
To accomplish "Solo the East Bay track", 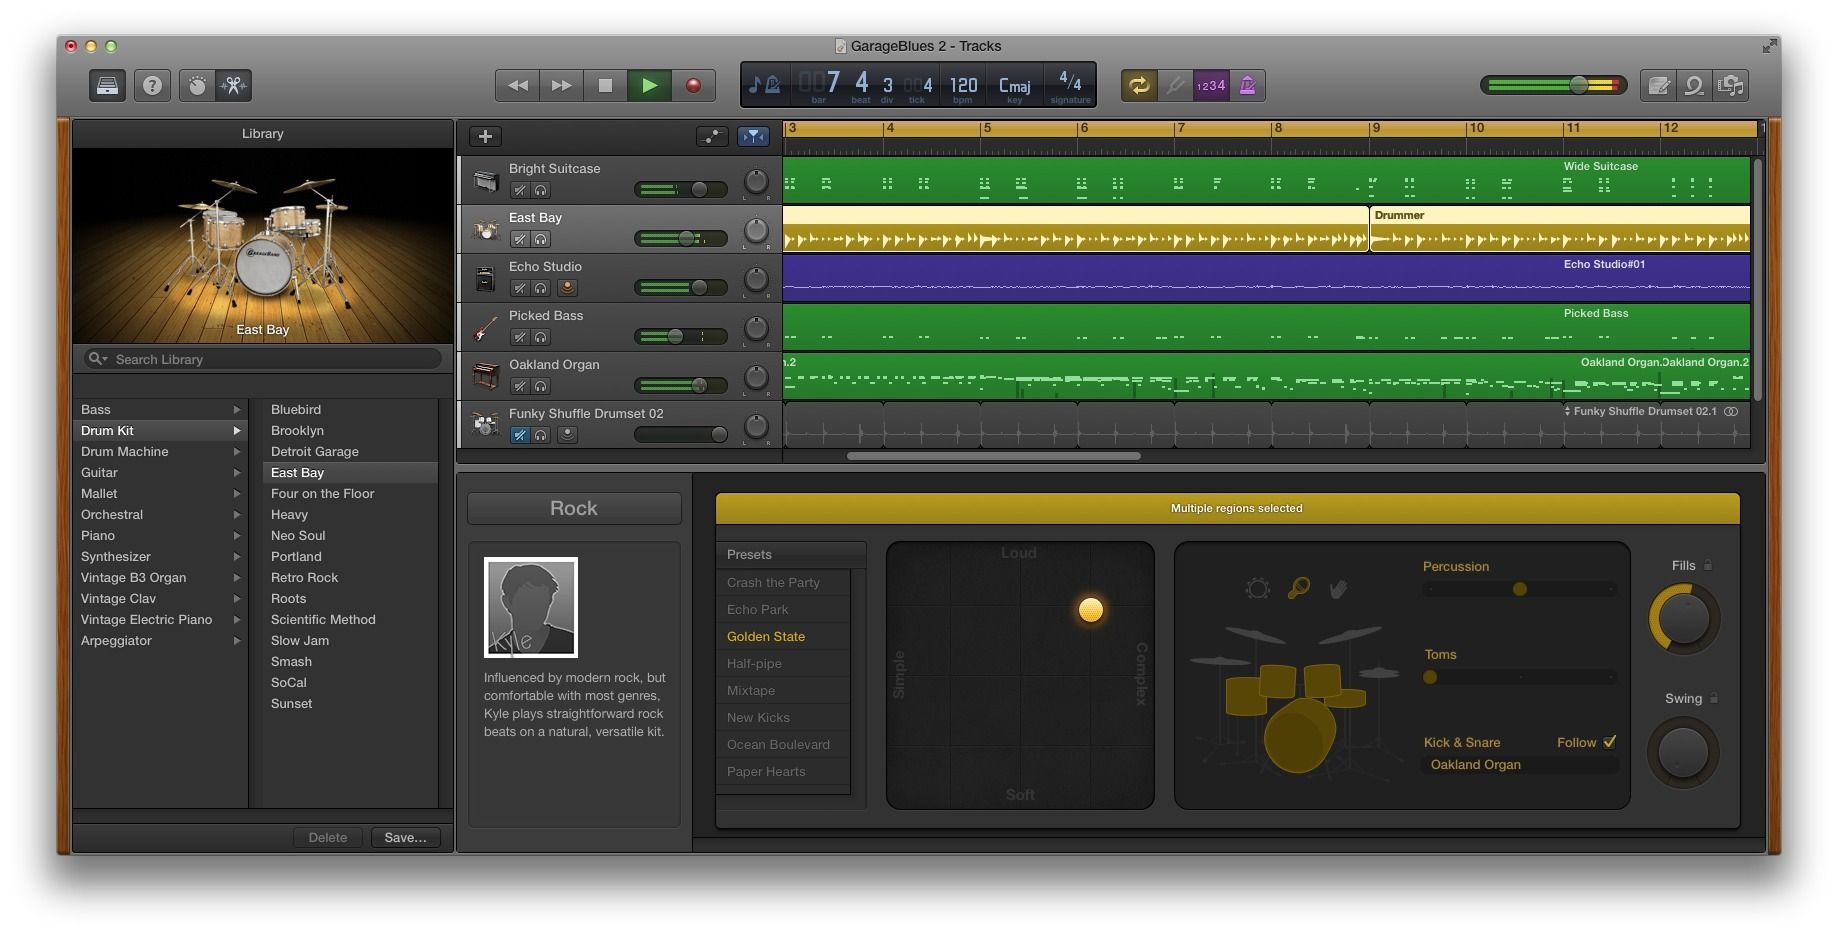I will 541,239.
